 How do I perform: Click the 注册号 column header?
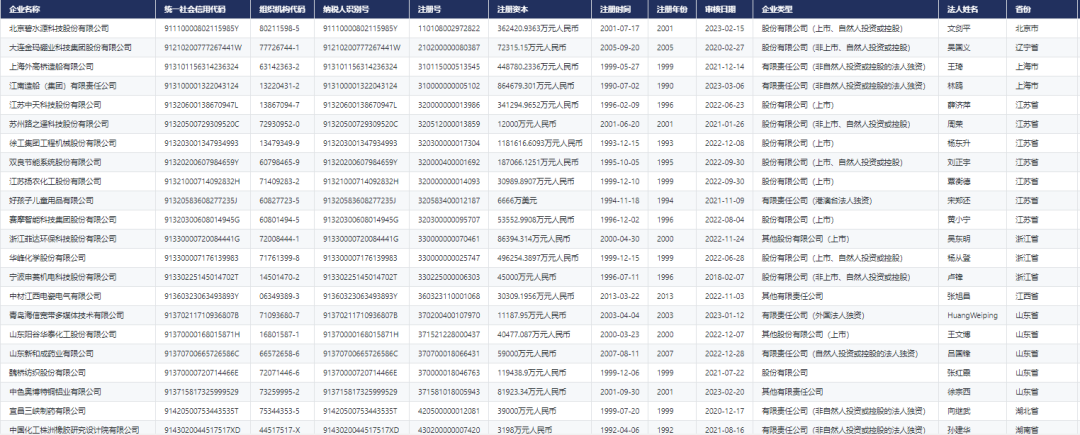430,10
